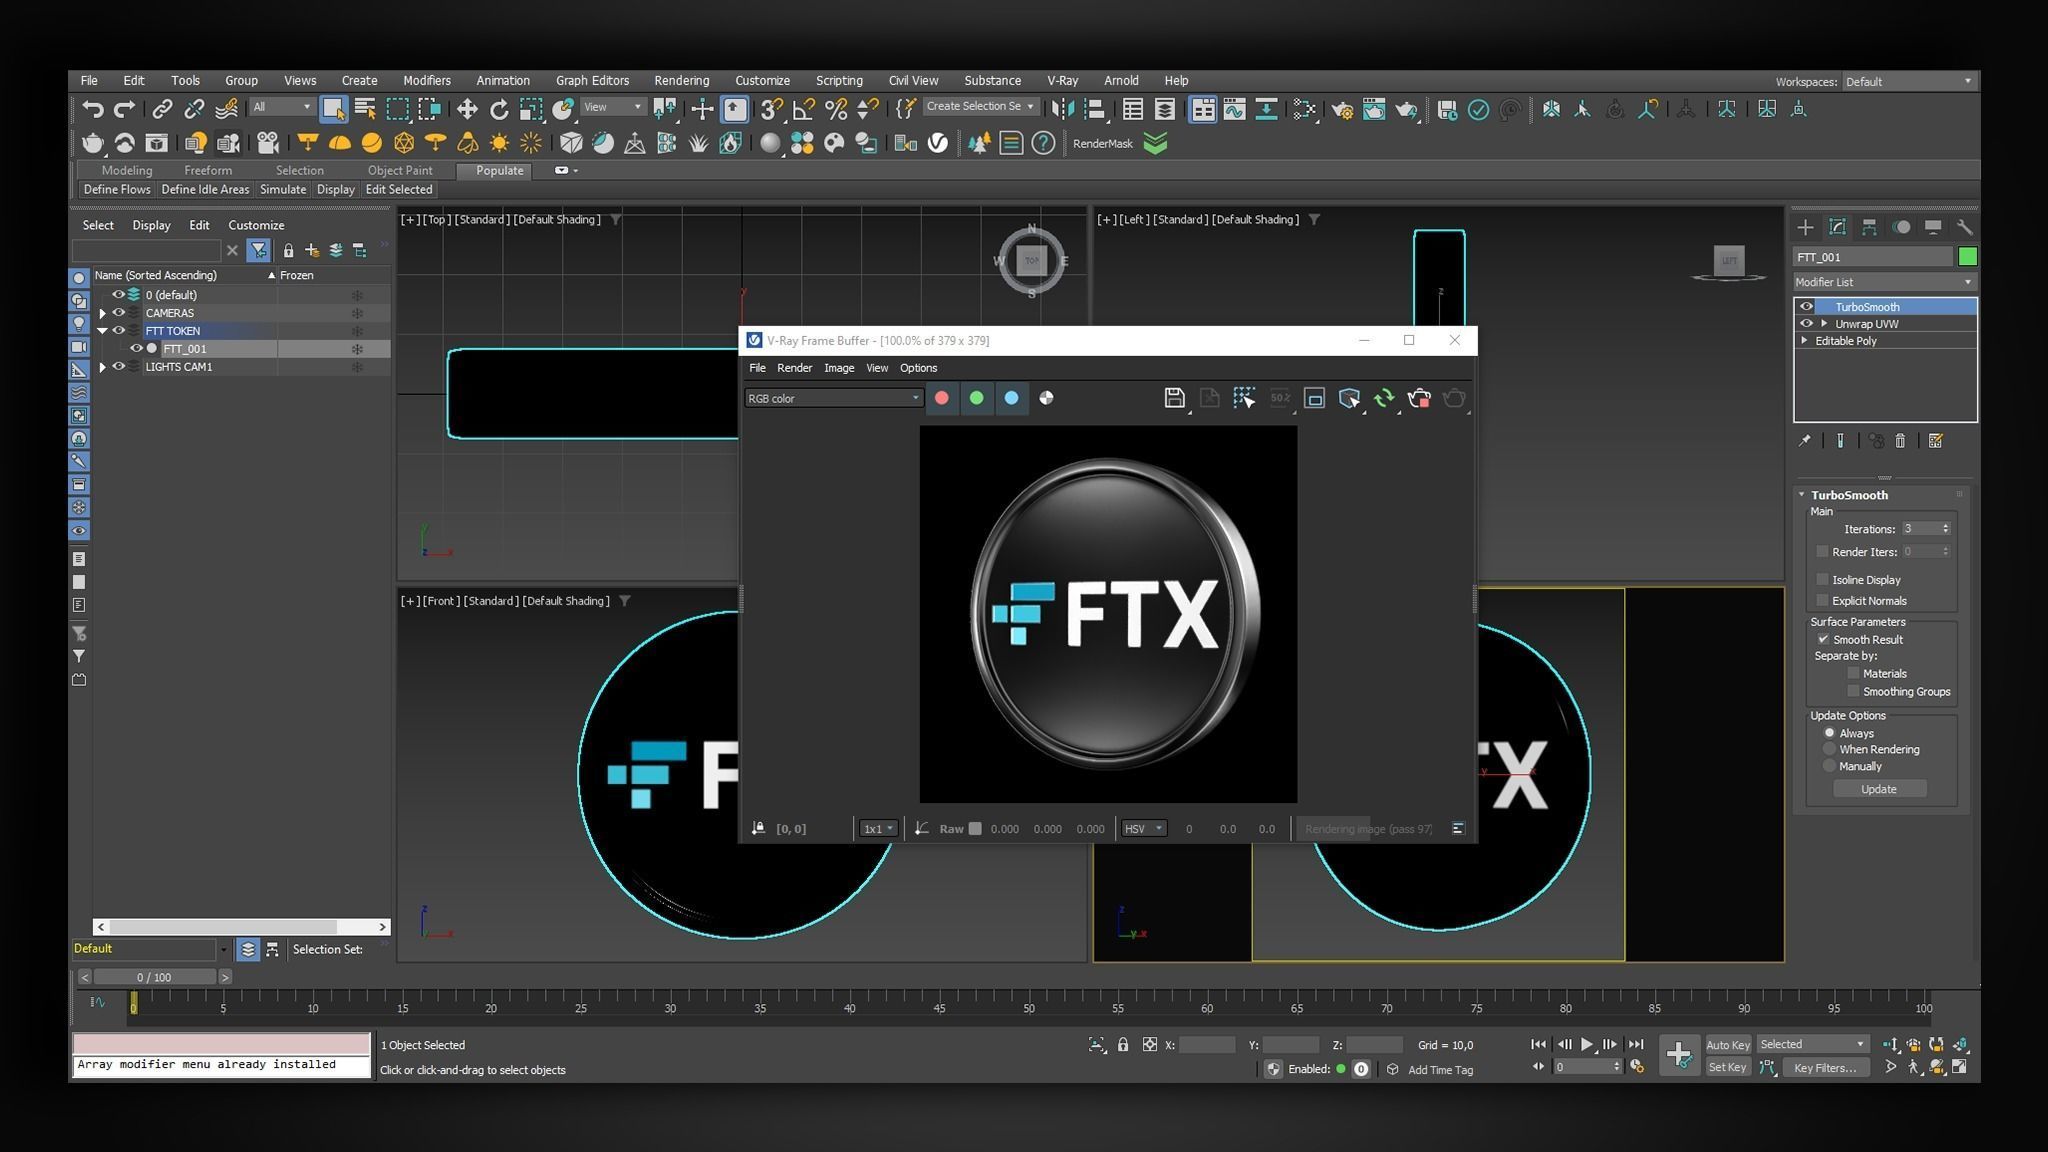Open Render menu in V-Ray Frame Buffer
The height and width of the screenshot is (1152, 2048).
click(794, 368)
